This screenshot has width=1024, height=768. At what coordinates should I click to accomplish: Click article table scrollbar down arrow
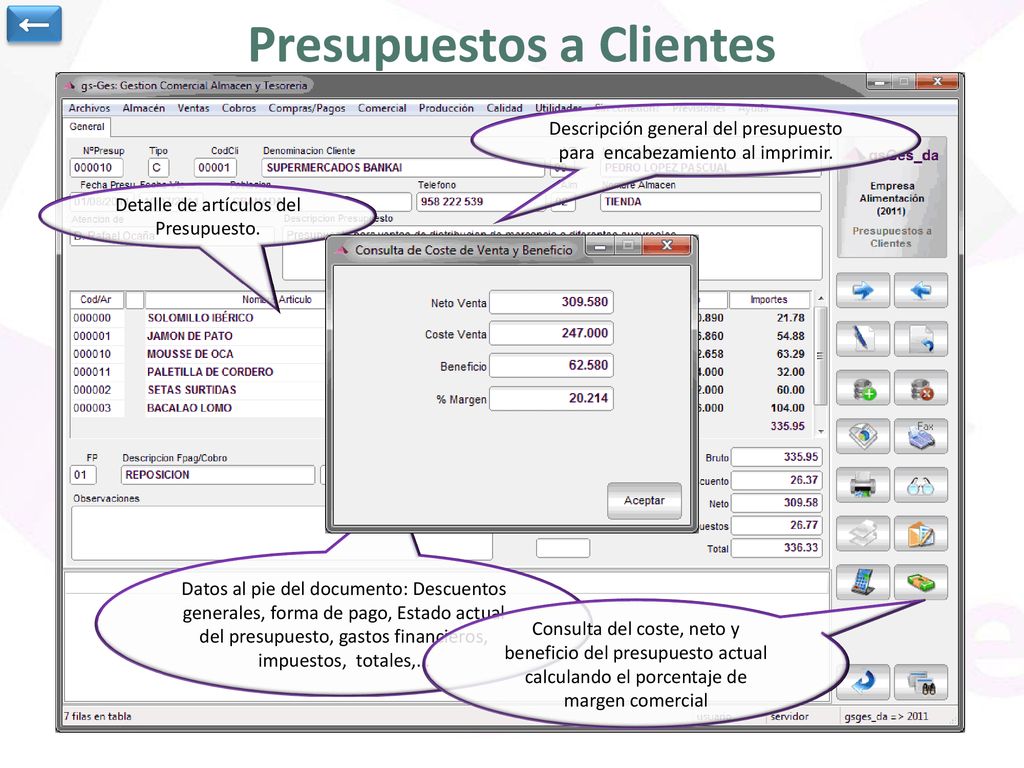[821, 432]
